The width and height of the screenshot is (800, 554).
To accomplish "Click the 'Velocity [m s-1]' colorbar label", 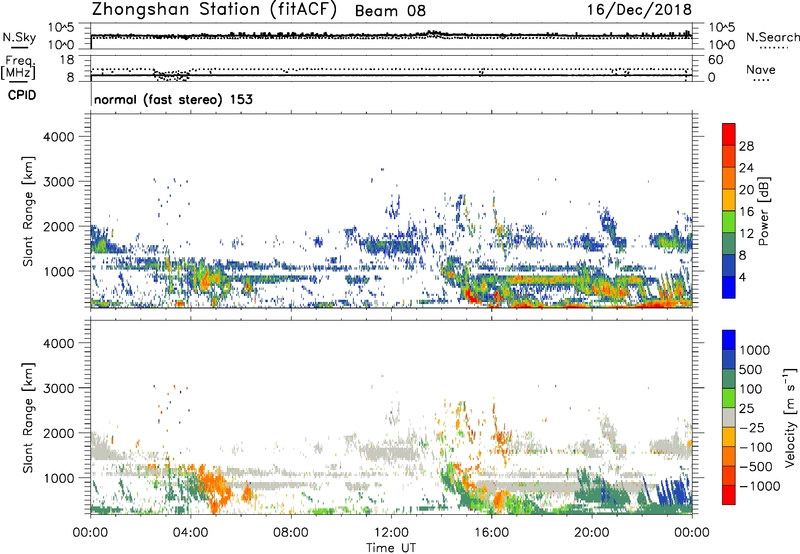I will coord(790,417).
